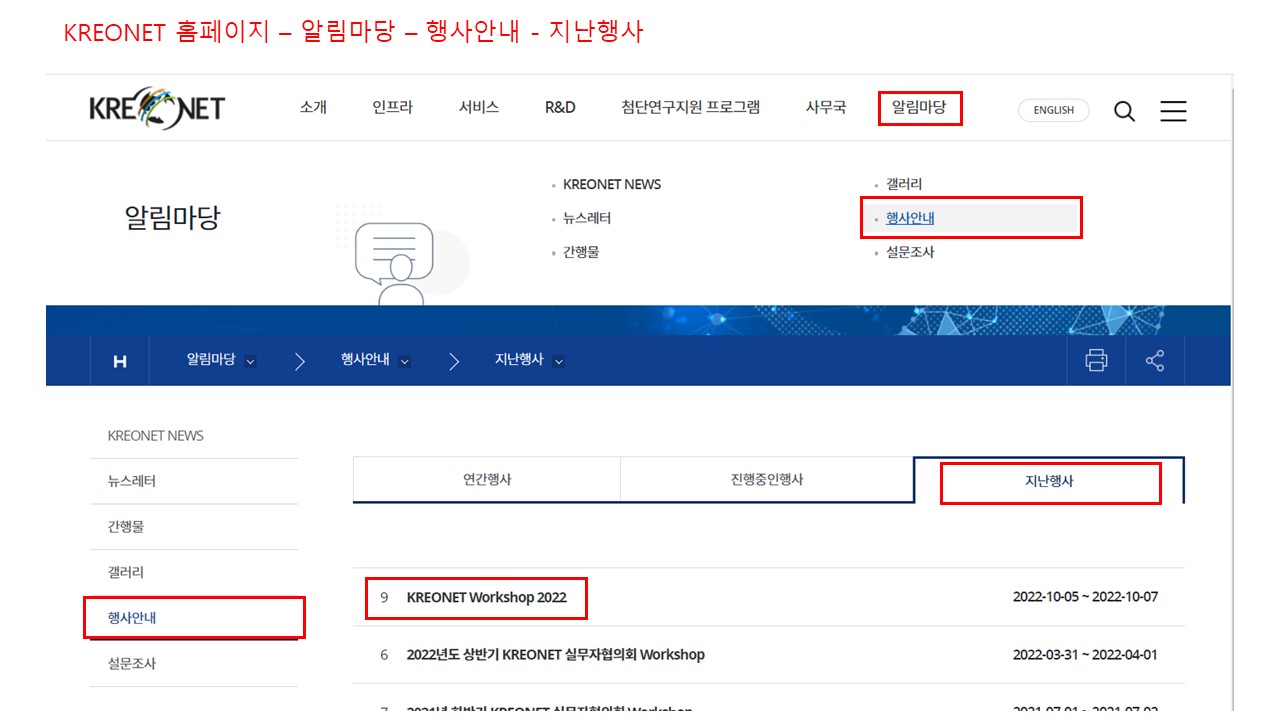Open the search magnifier icon
The width and height of the screenshot is (1280, 720).
(1124, 111)
